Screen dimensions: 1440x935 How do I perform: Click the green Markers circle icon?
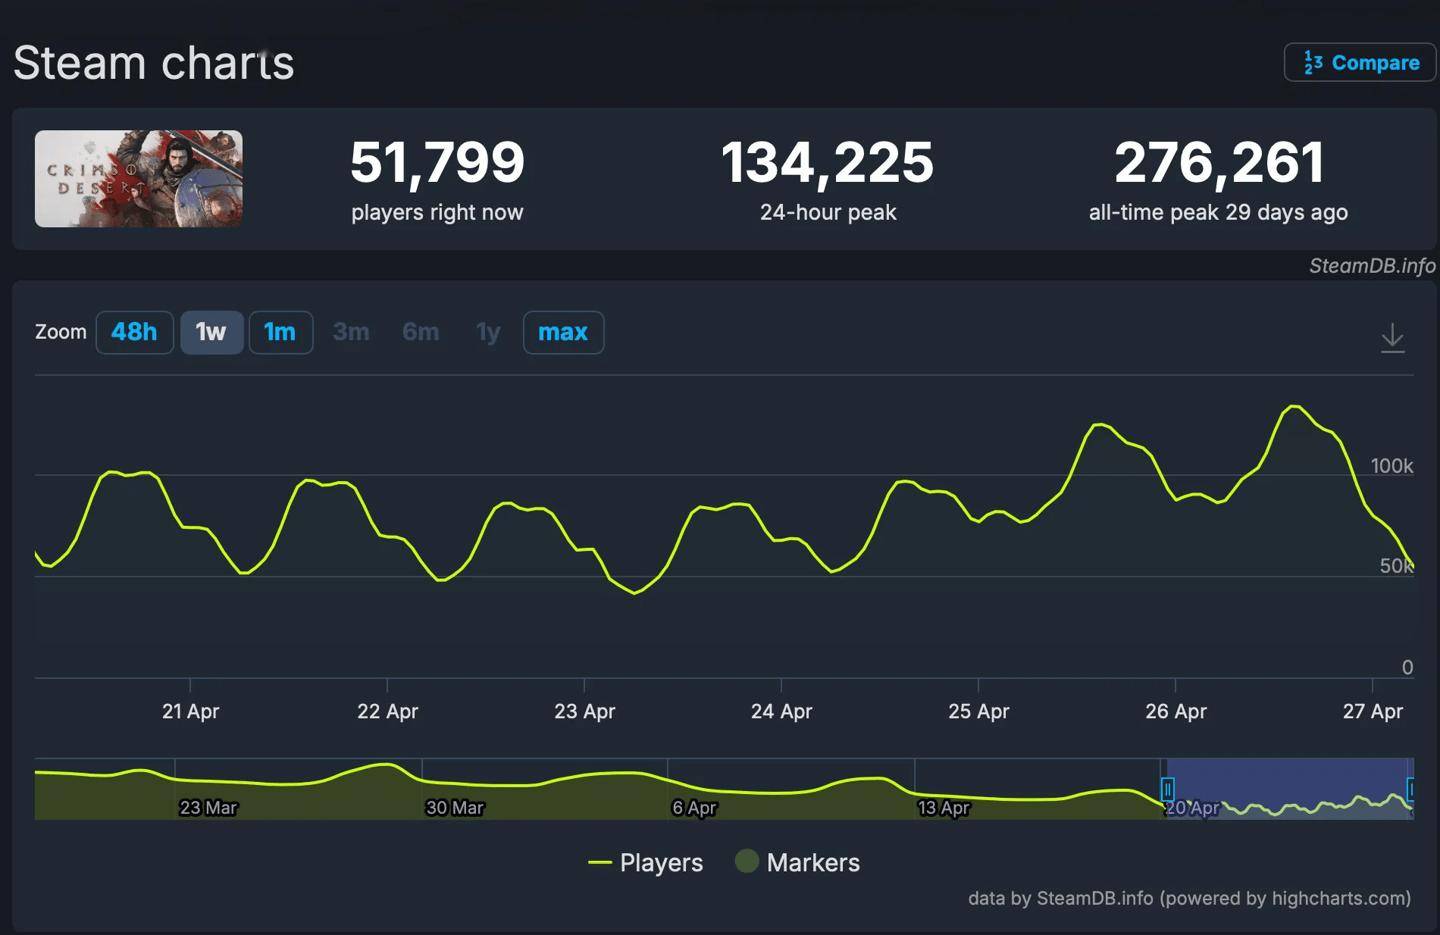tap(747, 861)
